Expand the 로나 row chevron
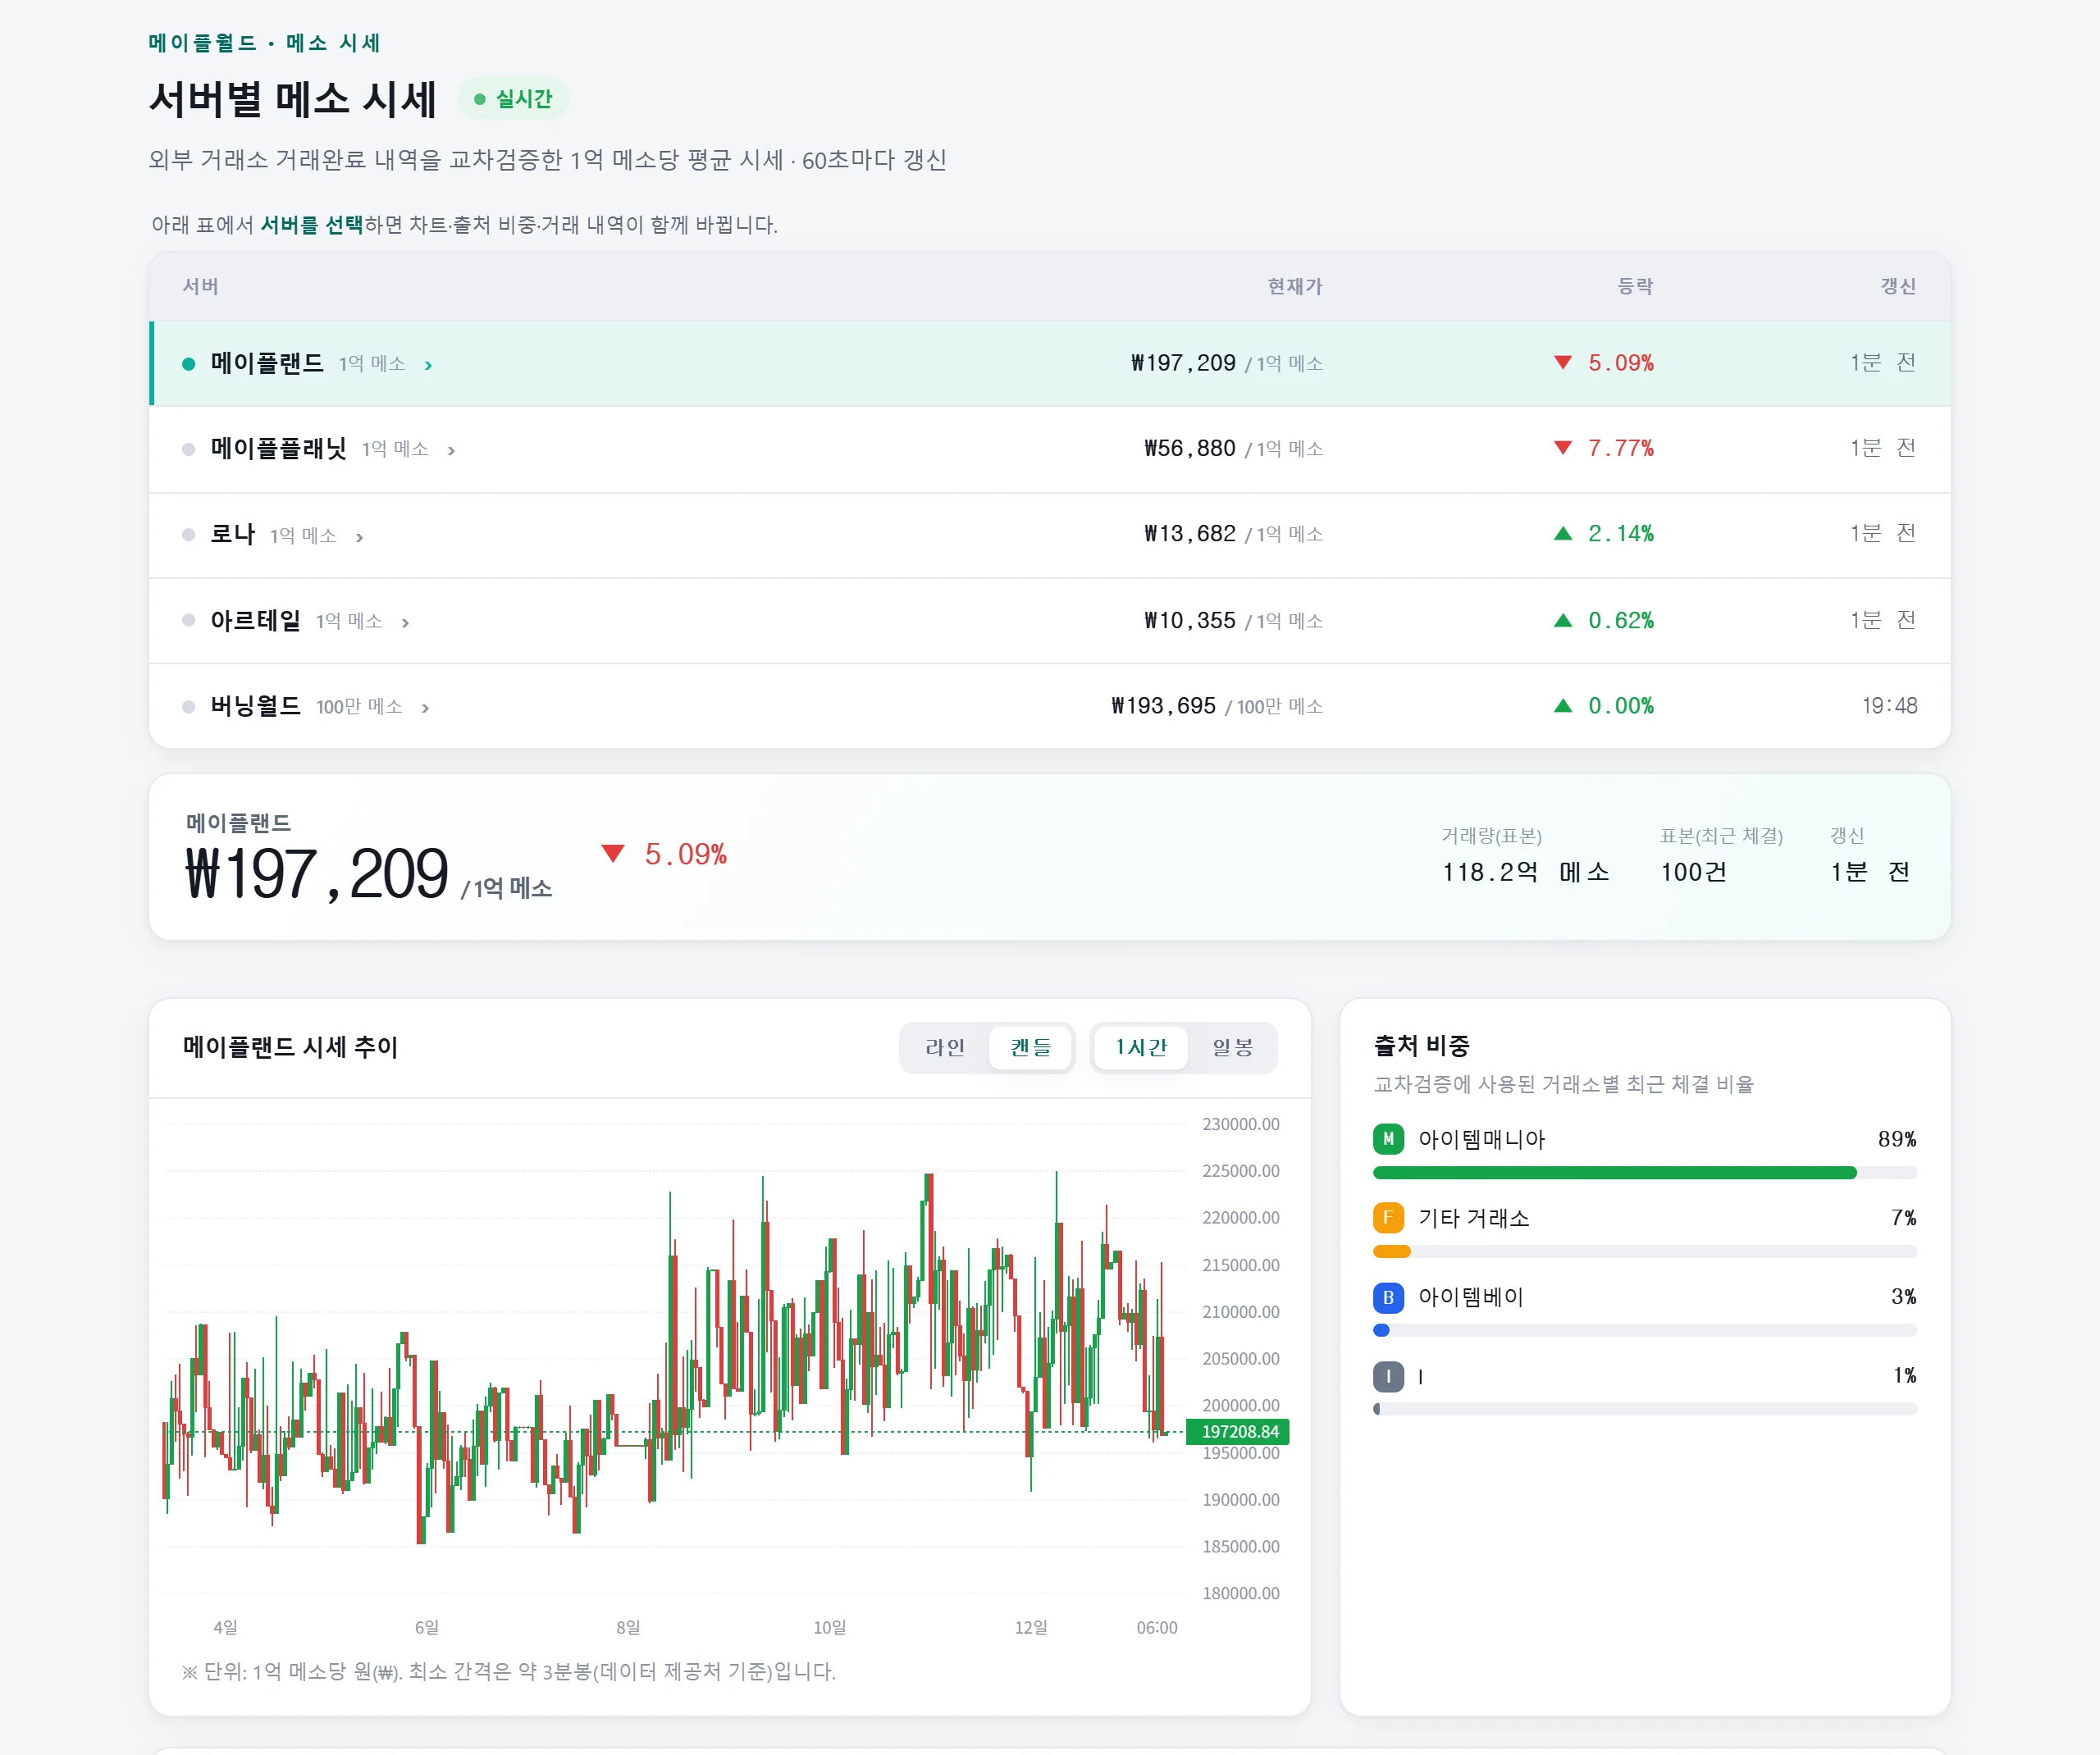This screenshot has width=2100, height=1755. click(x=359, y=537)
